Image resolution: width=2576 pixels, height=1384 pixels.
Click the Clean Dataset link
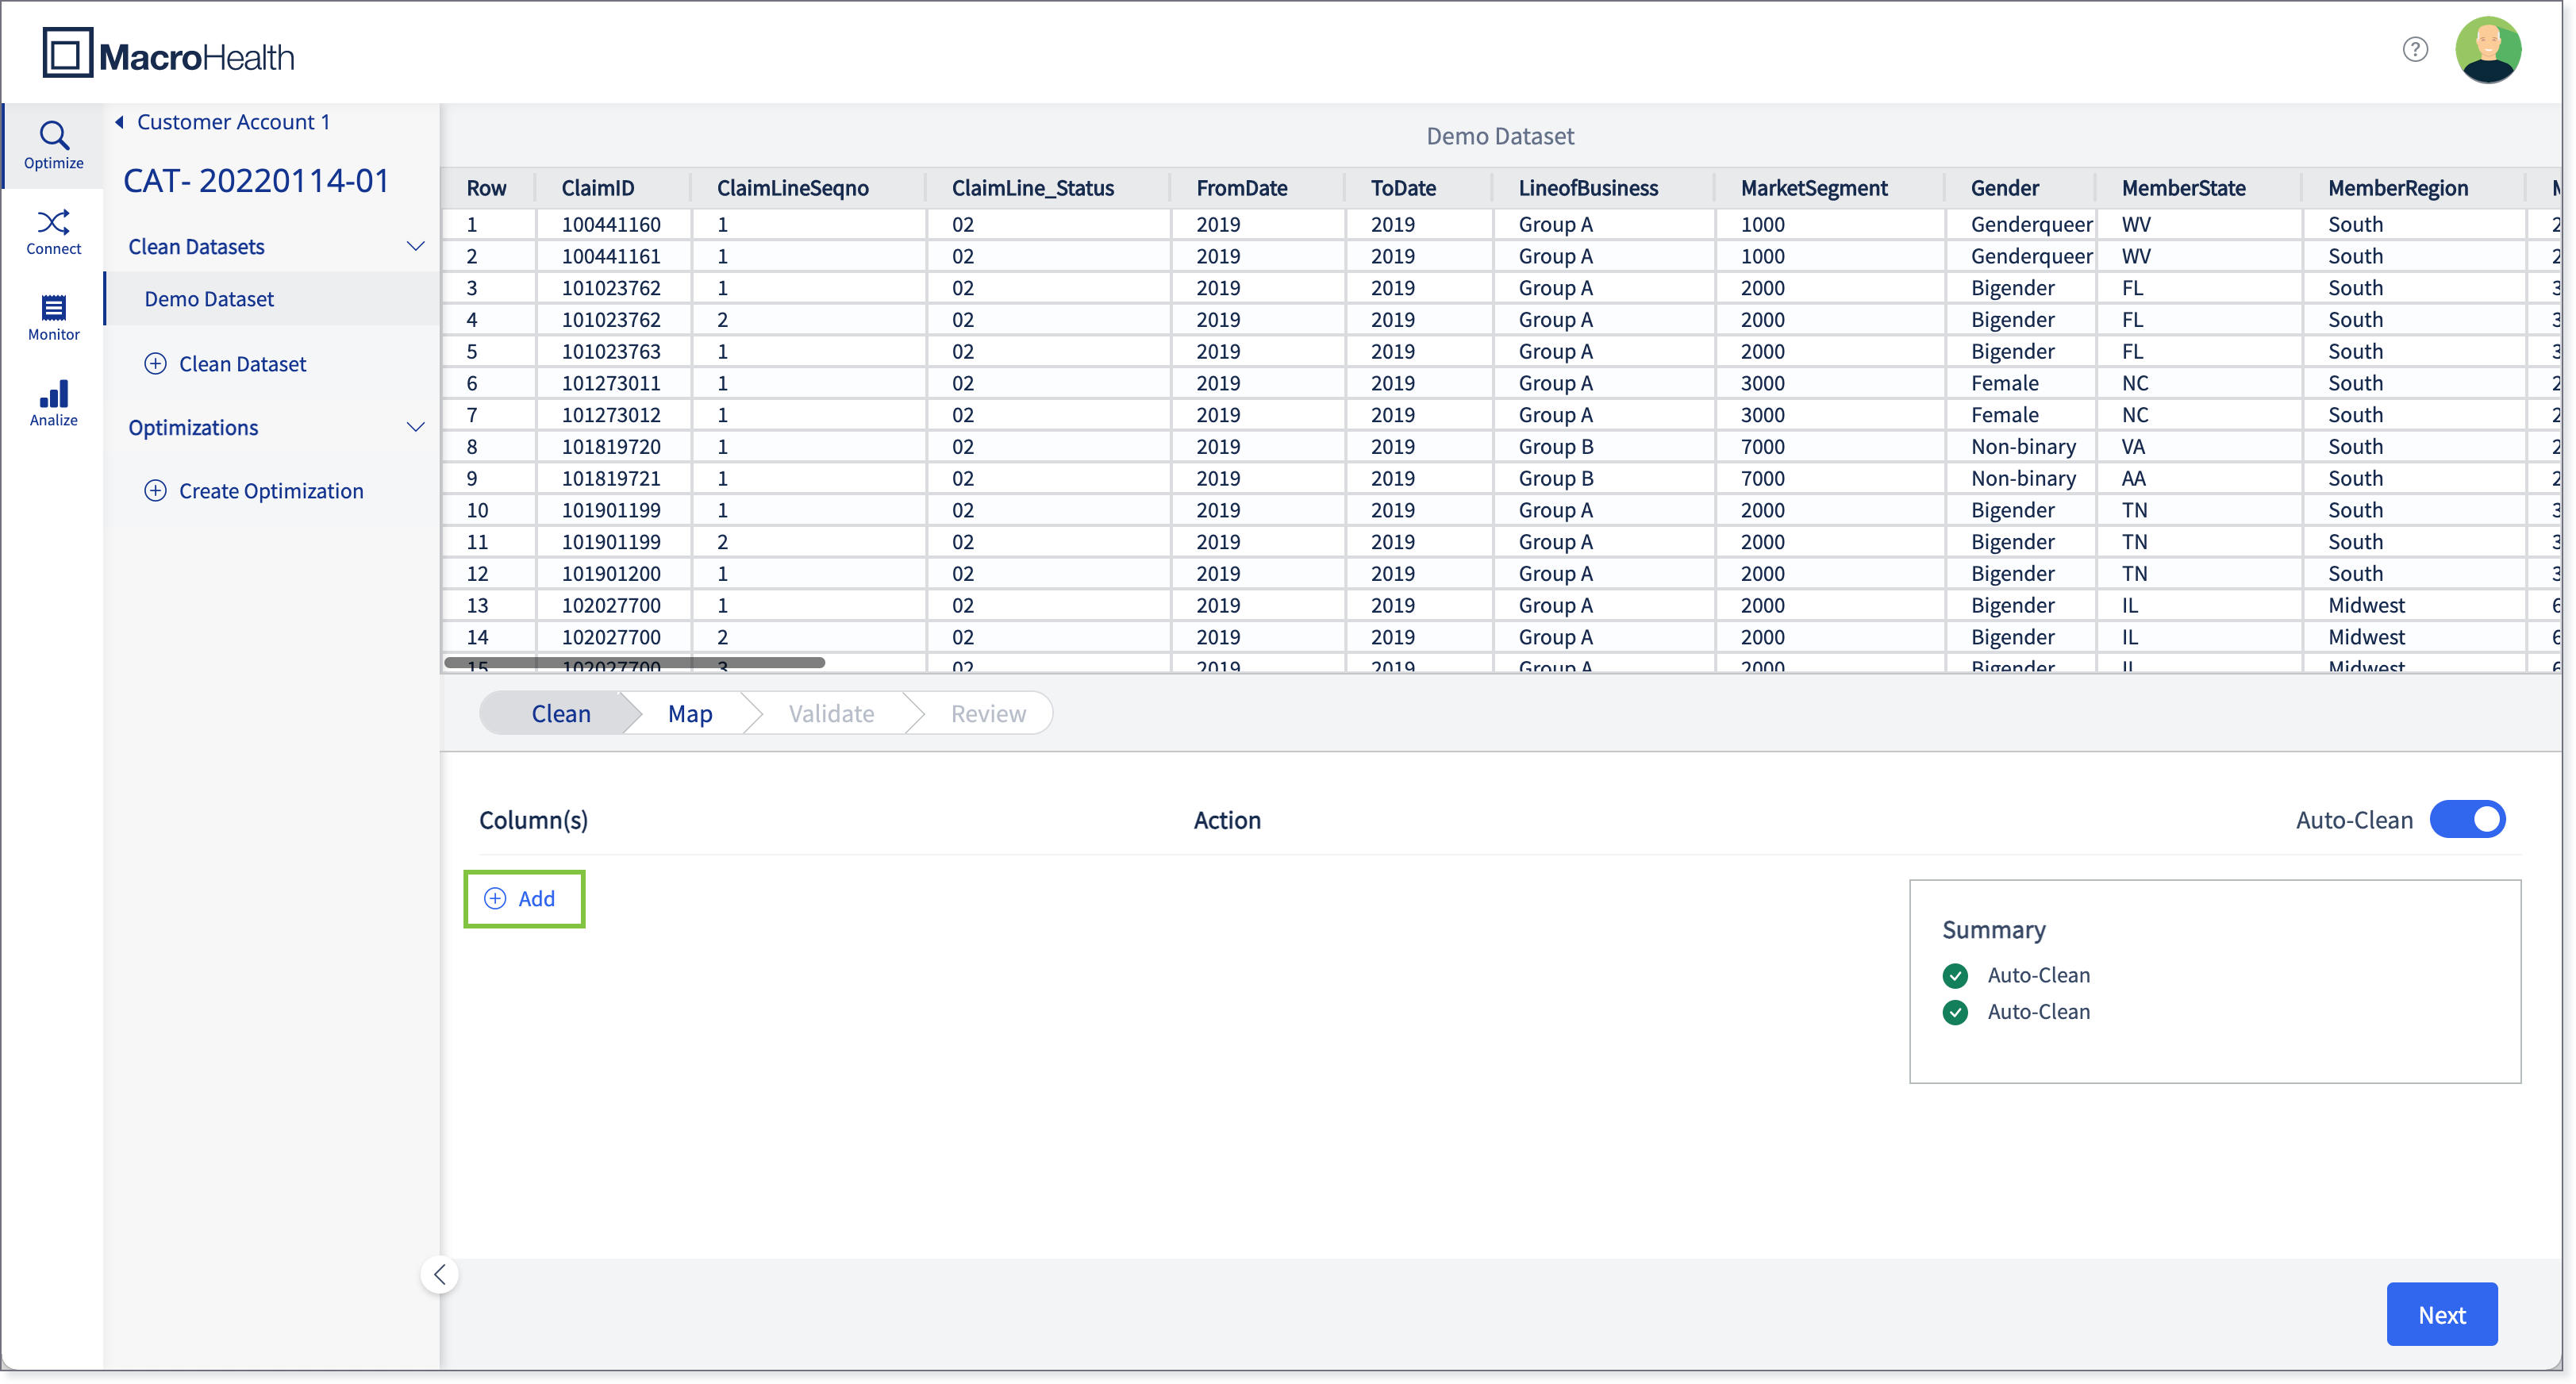242,364
